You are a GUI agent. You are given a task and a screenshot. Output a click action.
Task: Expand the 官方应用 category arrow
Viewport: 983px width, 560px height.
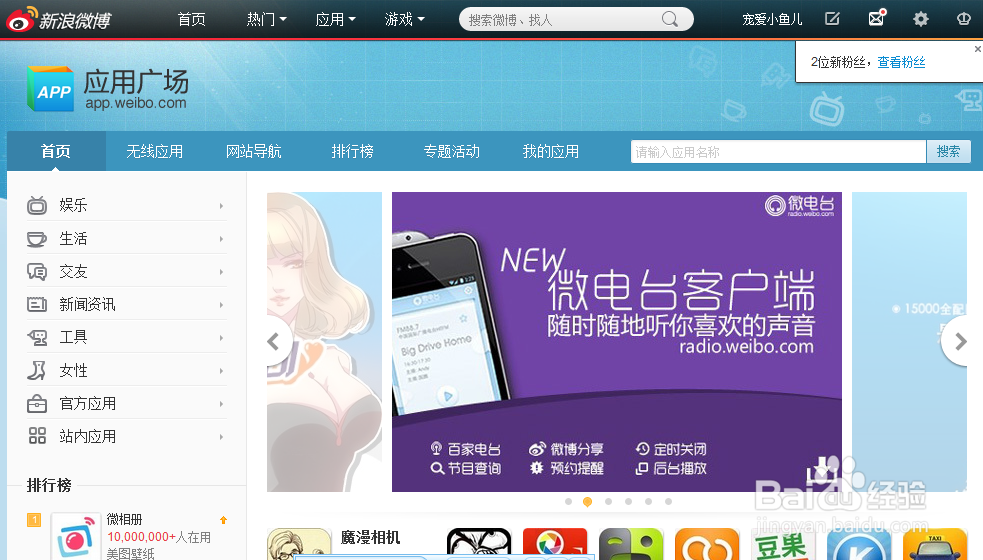(x=221, y=404)
